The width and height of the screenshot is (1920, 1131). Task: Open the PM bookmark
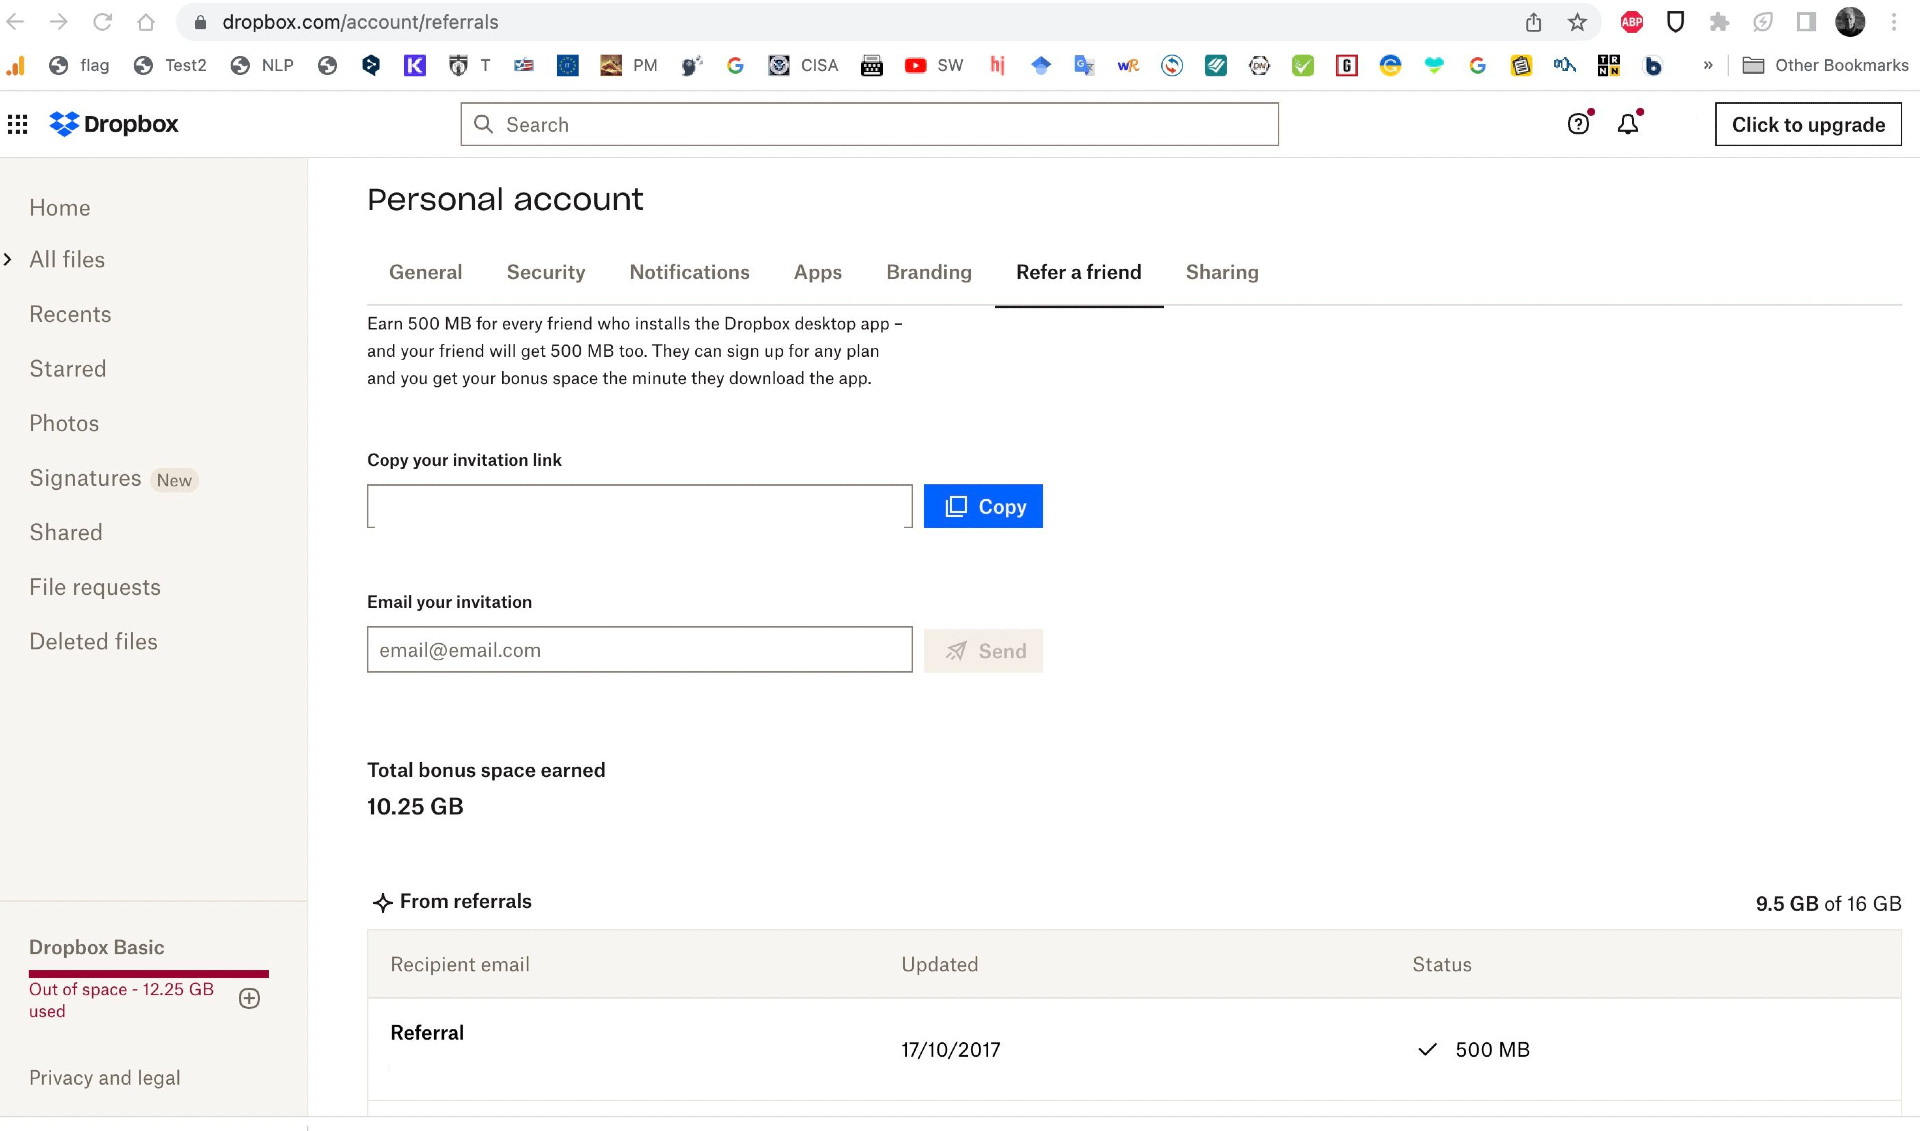pos(628,65)
